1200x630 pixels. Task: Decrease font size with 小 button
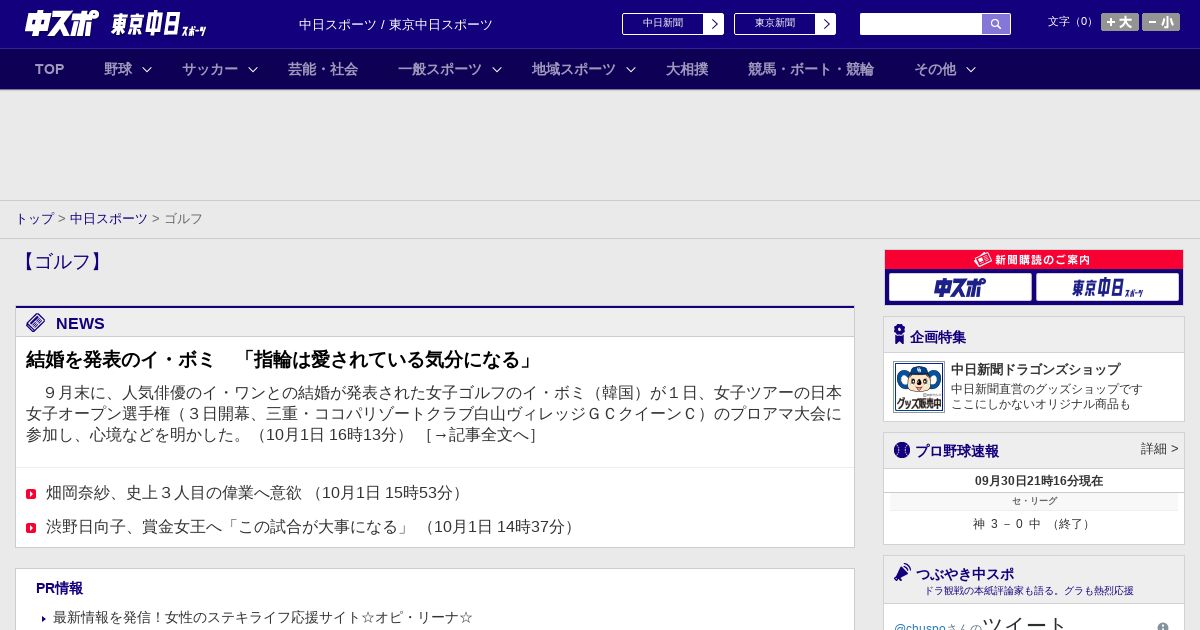1161,22
